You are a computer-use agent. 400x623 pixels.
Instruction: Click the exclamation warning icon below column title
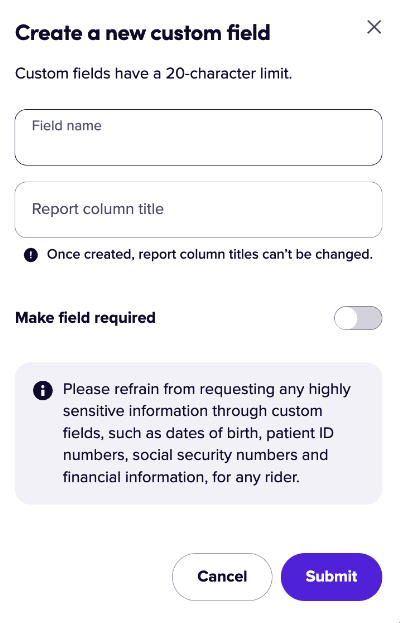pos(31,255)
